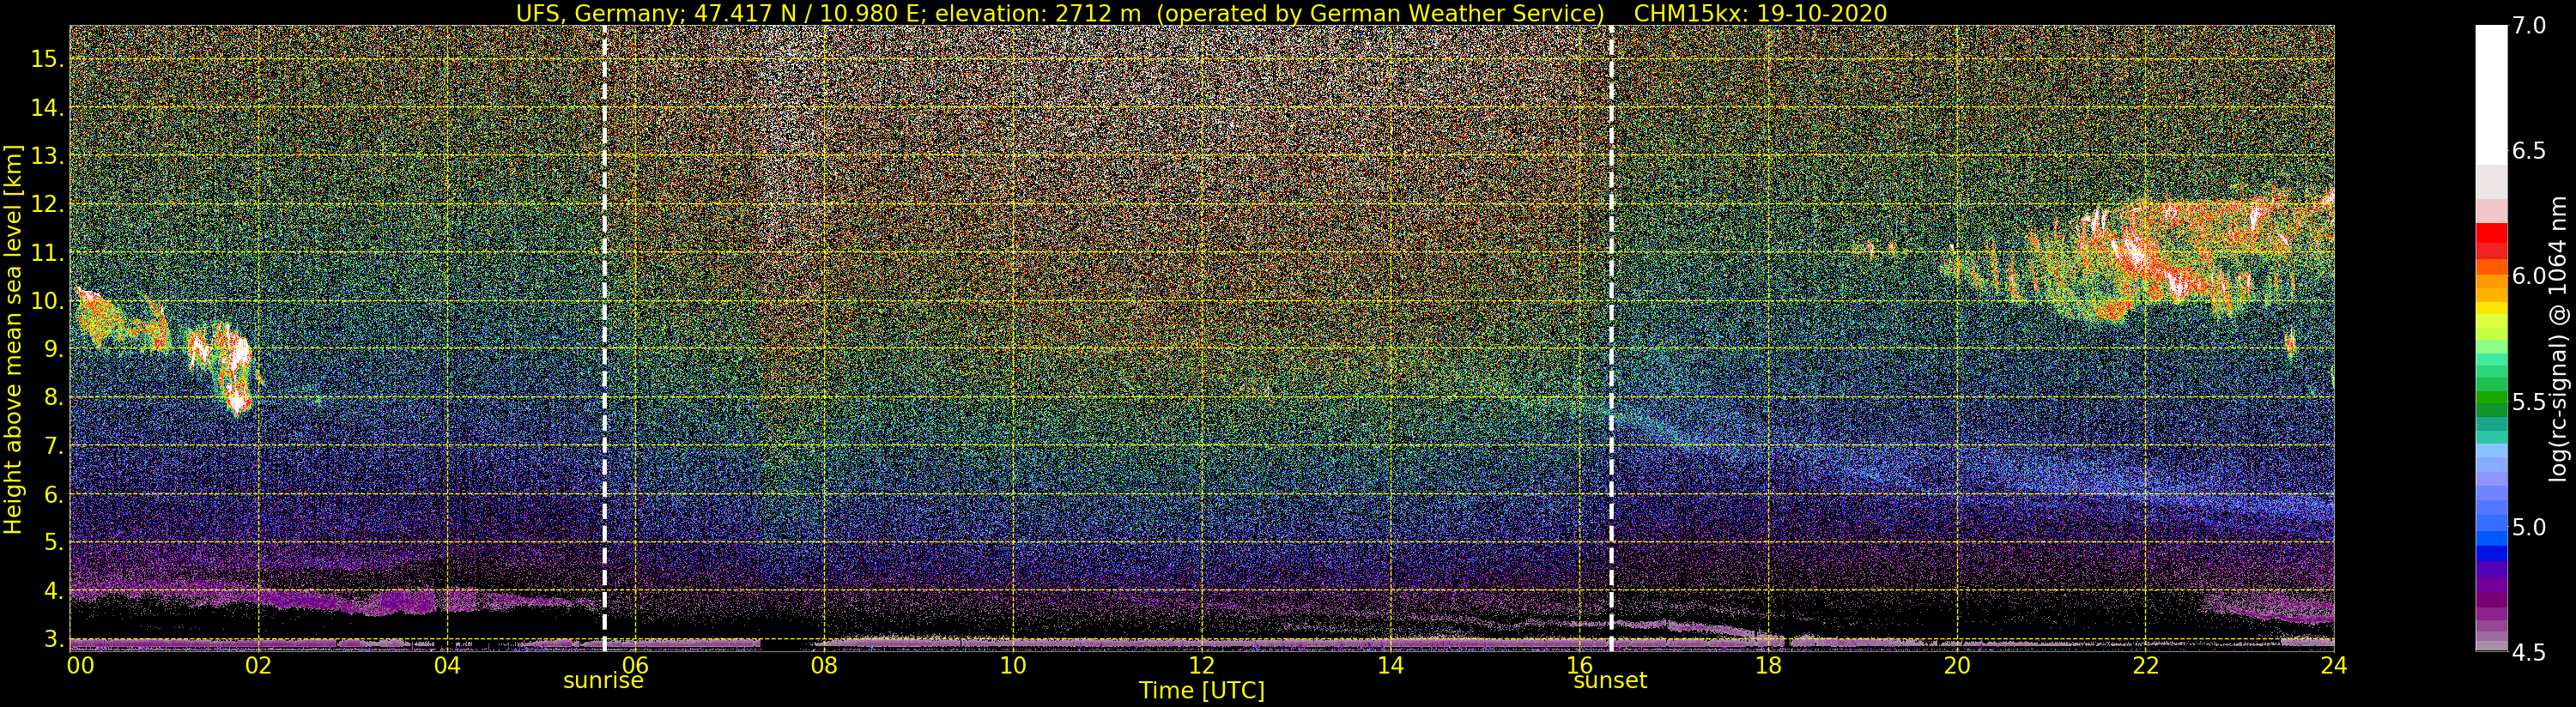Click the '24' time axis tick label
Viewport: 2576px width, 707px height.
tap(2333, 665)
